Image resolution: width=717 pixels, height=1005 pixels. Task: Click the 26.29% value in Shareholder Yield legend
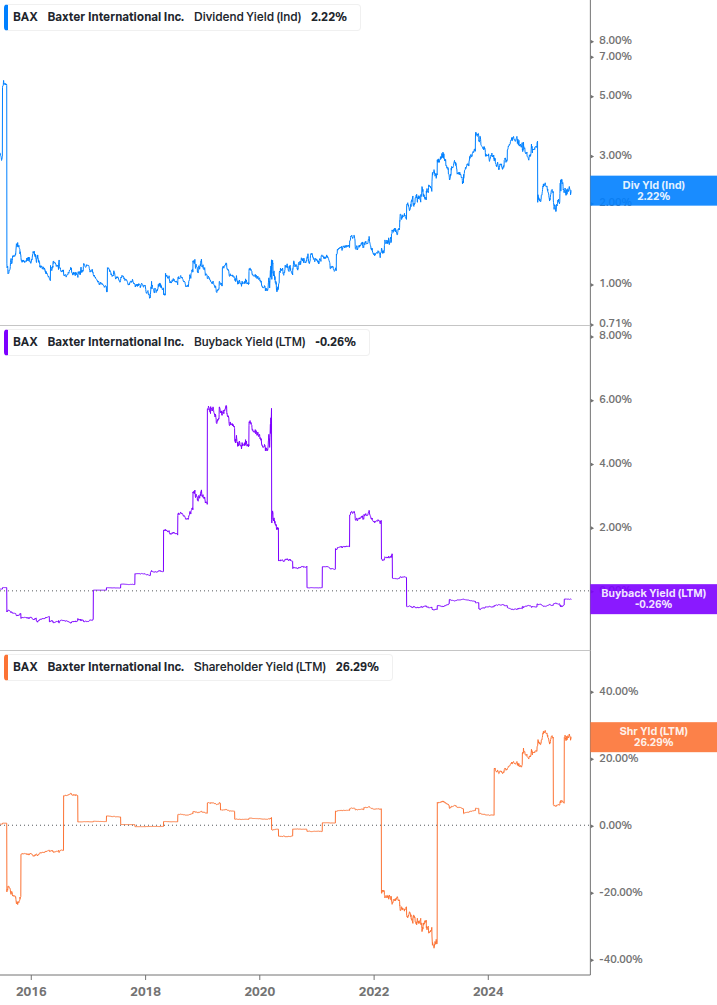click(x=357, y=667)
